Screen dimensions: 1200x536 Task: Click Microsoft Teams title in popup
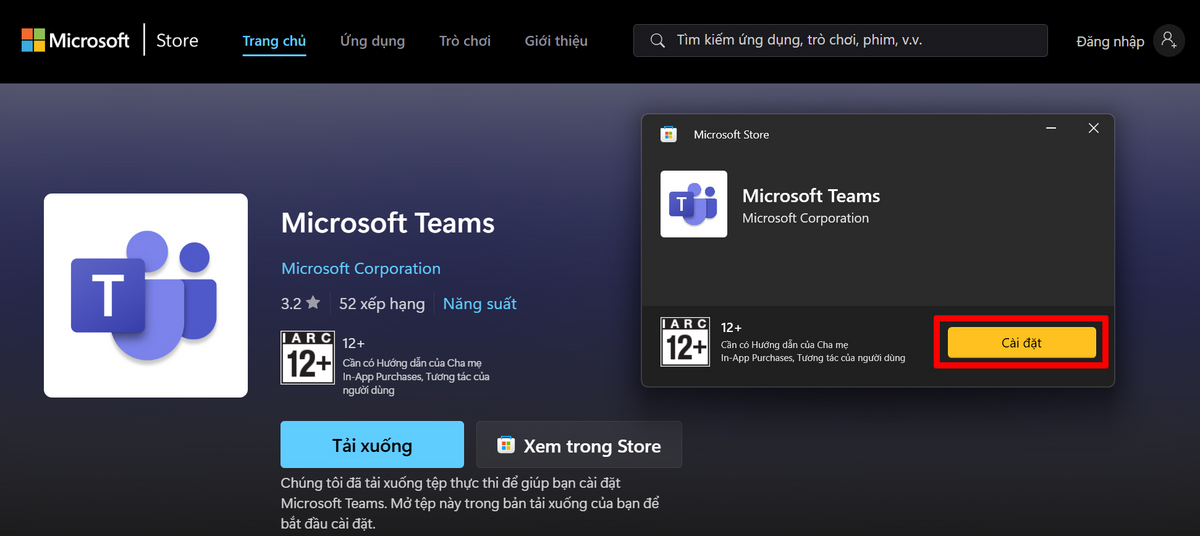811,195
